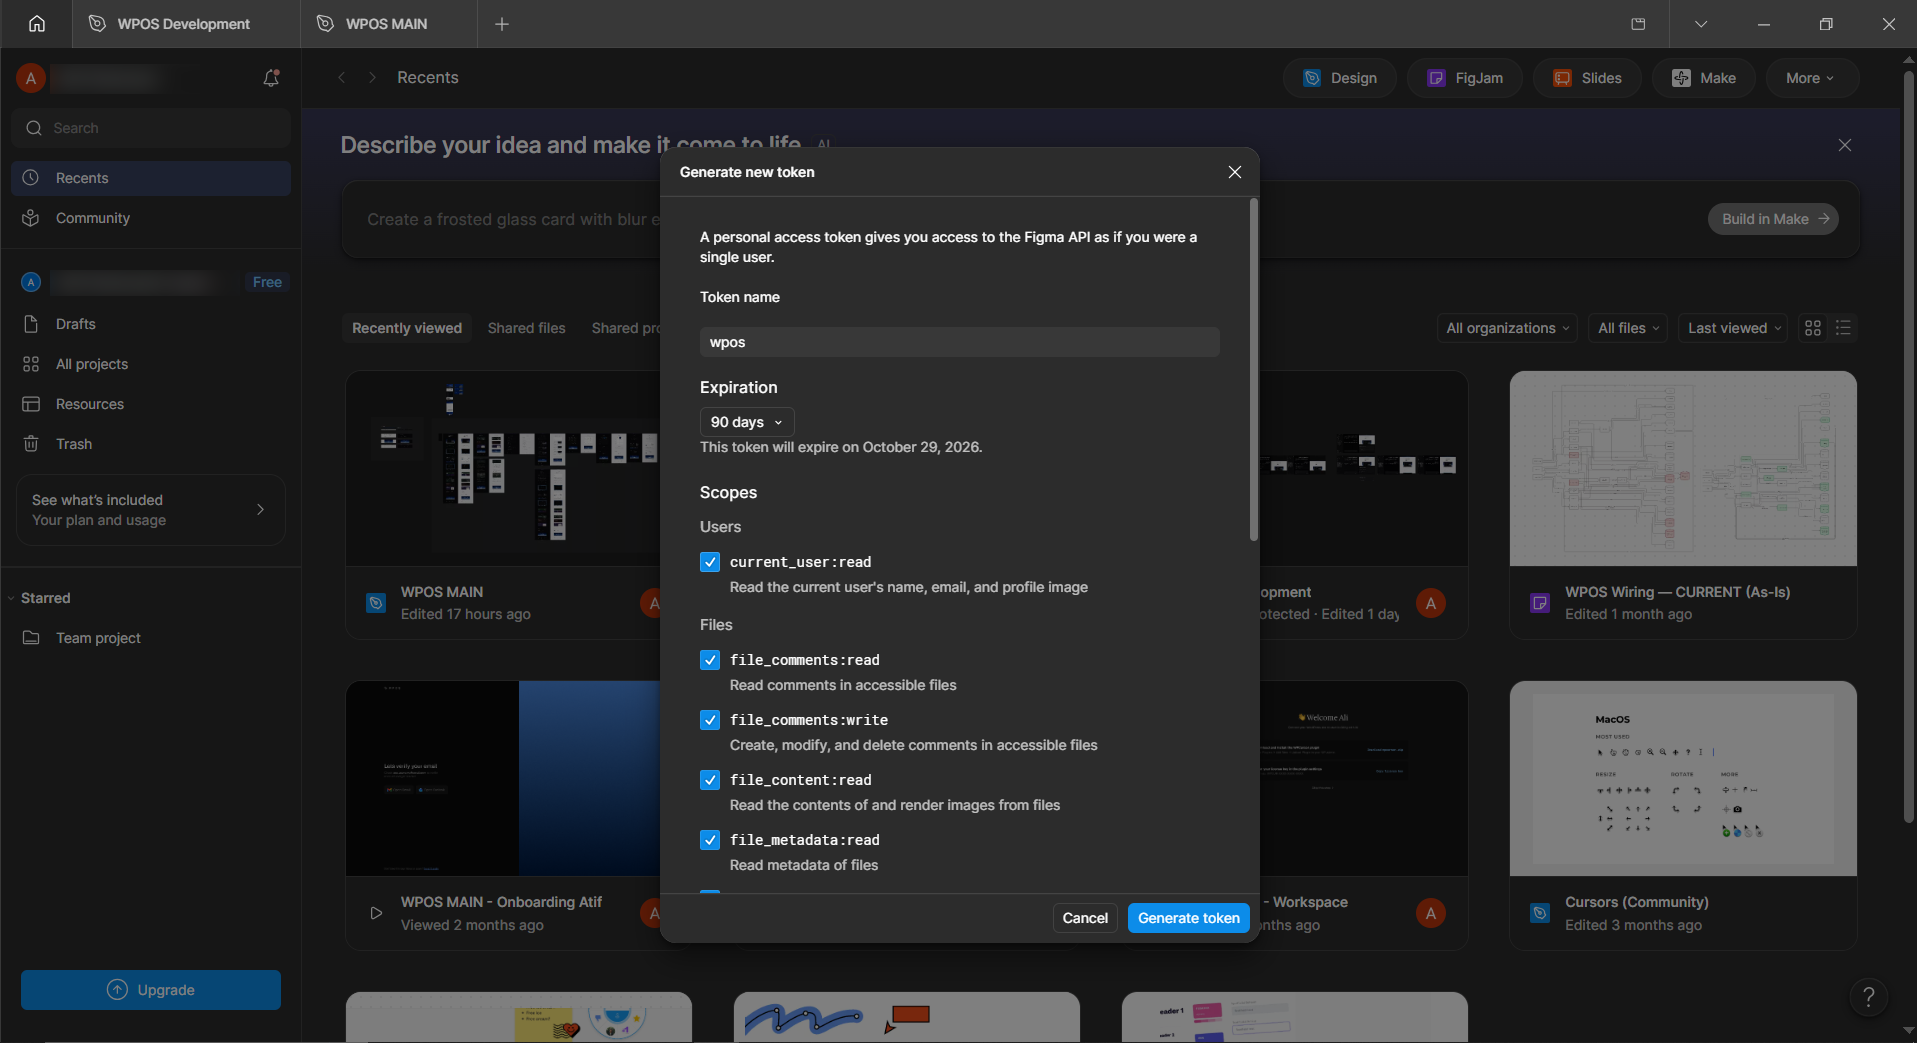This screenshot has height=1043, width=1917.
Task: Create a new Slides deck
Action: click(1587, 78)
